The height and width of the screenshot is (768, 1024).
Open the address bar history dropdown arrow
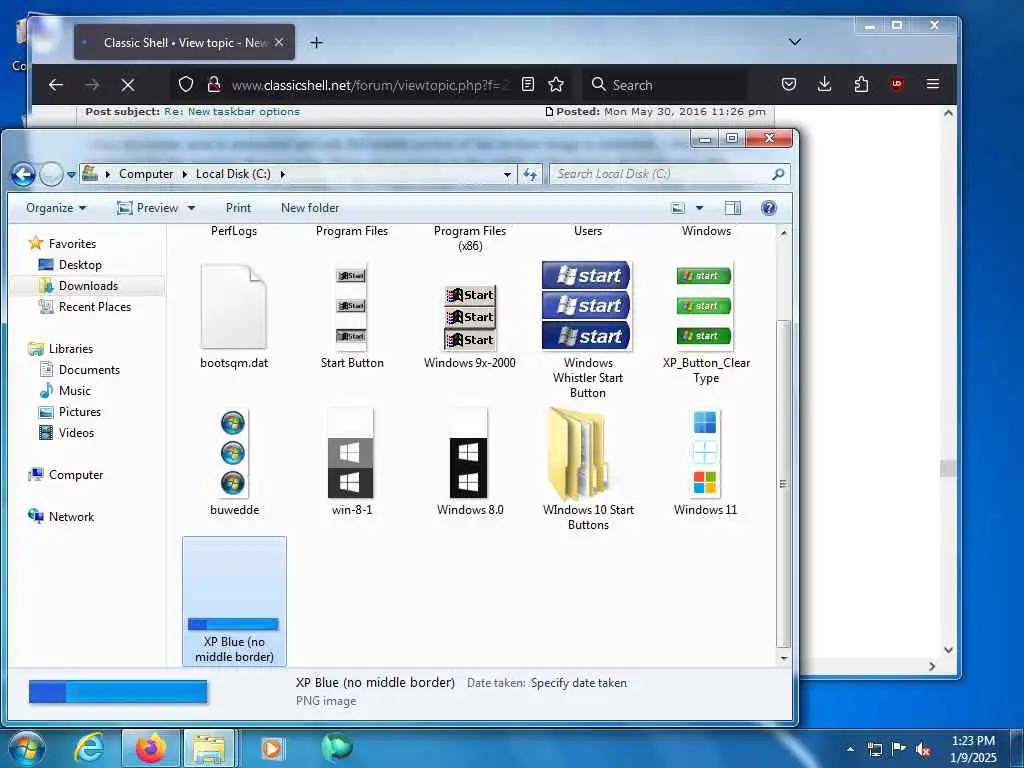click(507, 175)
